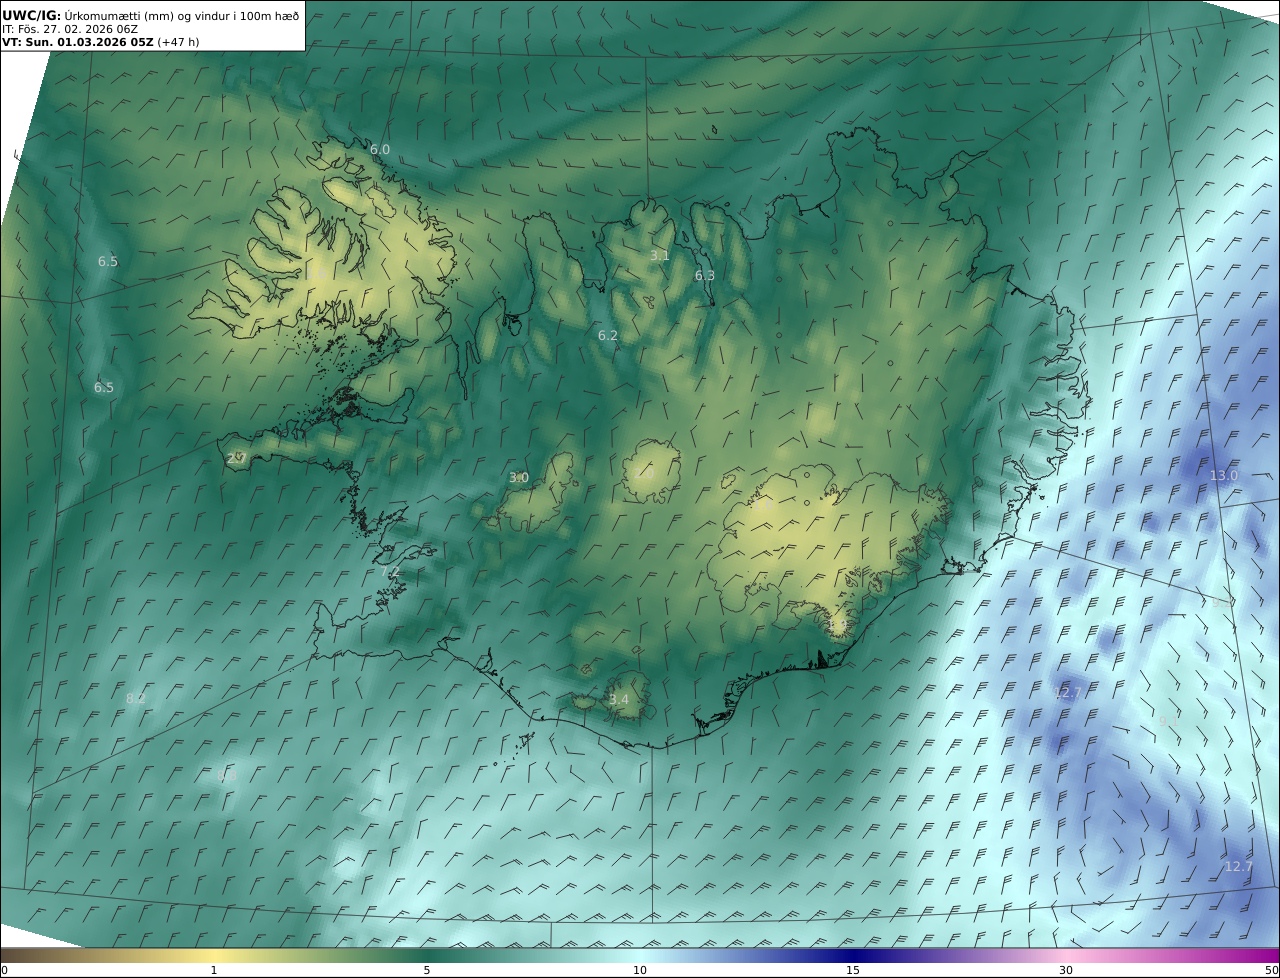1280x978 pixels.
Task: Select the 2.7 label on Snæfellsnes peninsula
Action: [x=236, y=459]
